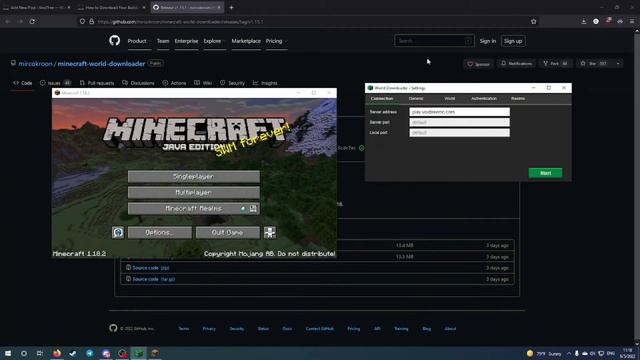Viewport: 640px width, 360px height.
Task: Switch to the Pull requests tab
Action: coord(97,83)
